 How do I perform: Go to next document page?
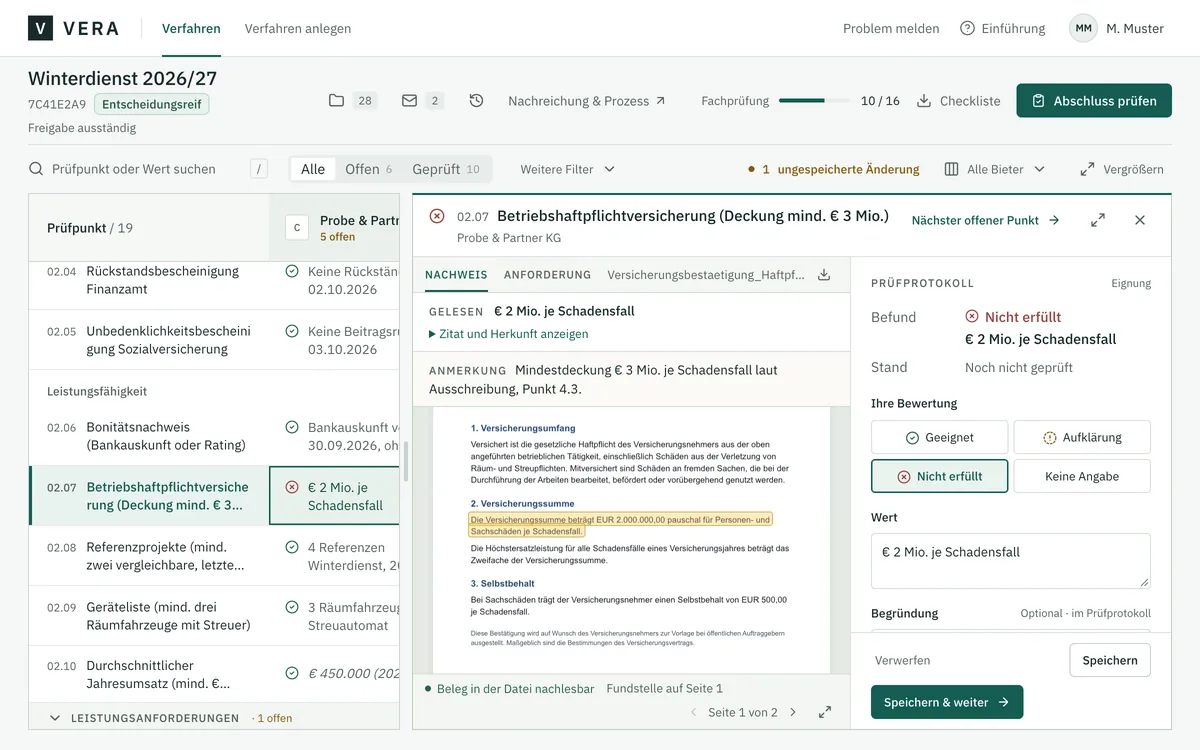click(x=793, y=712)
